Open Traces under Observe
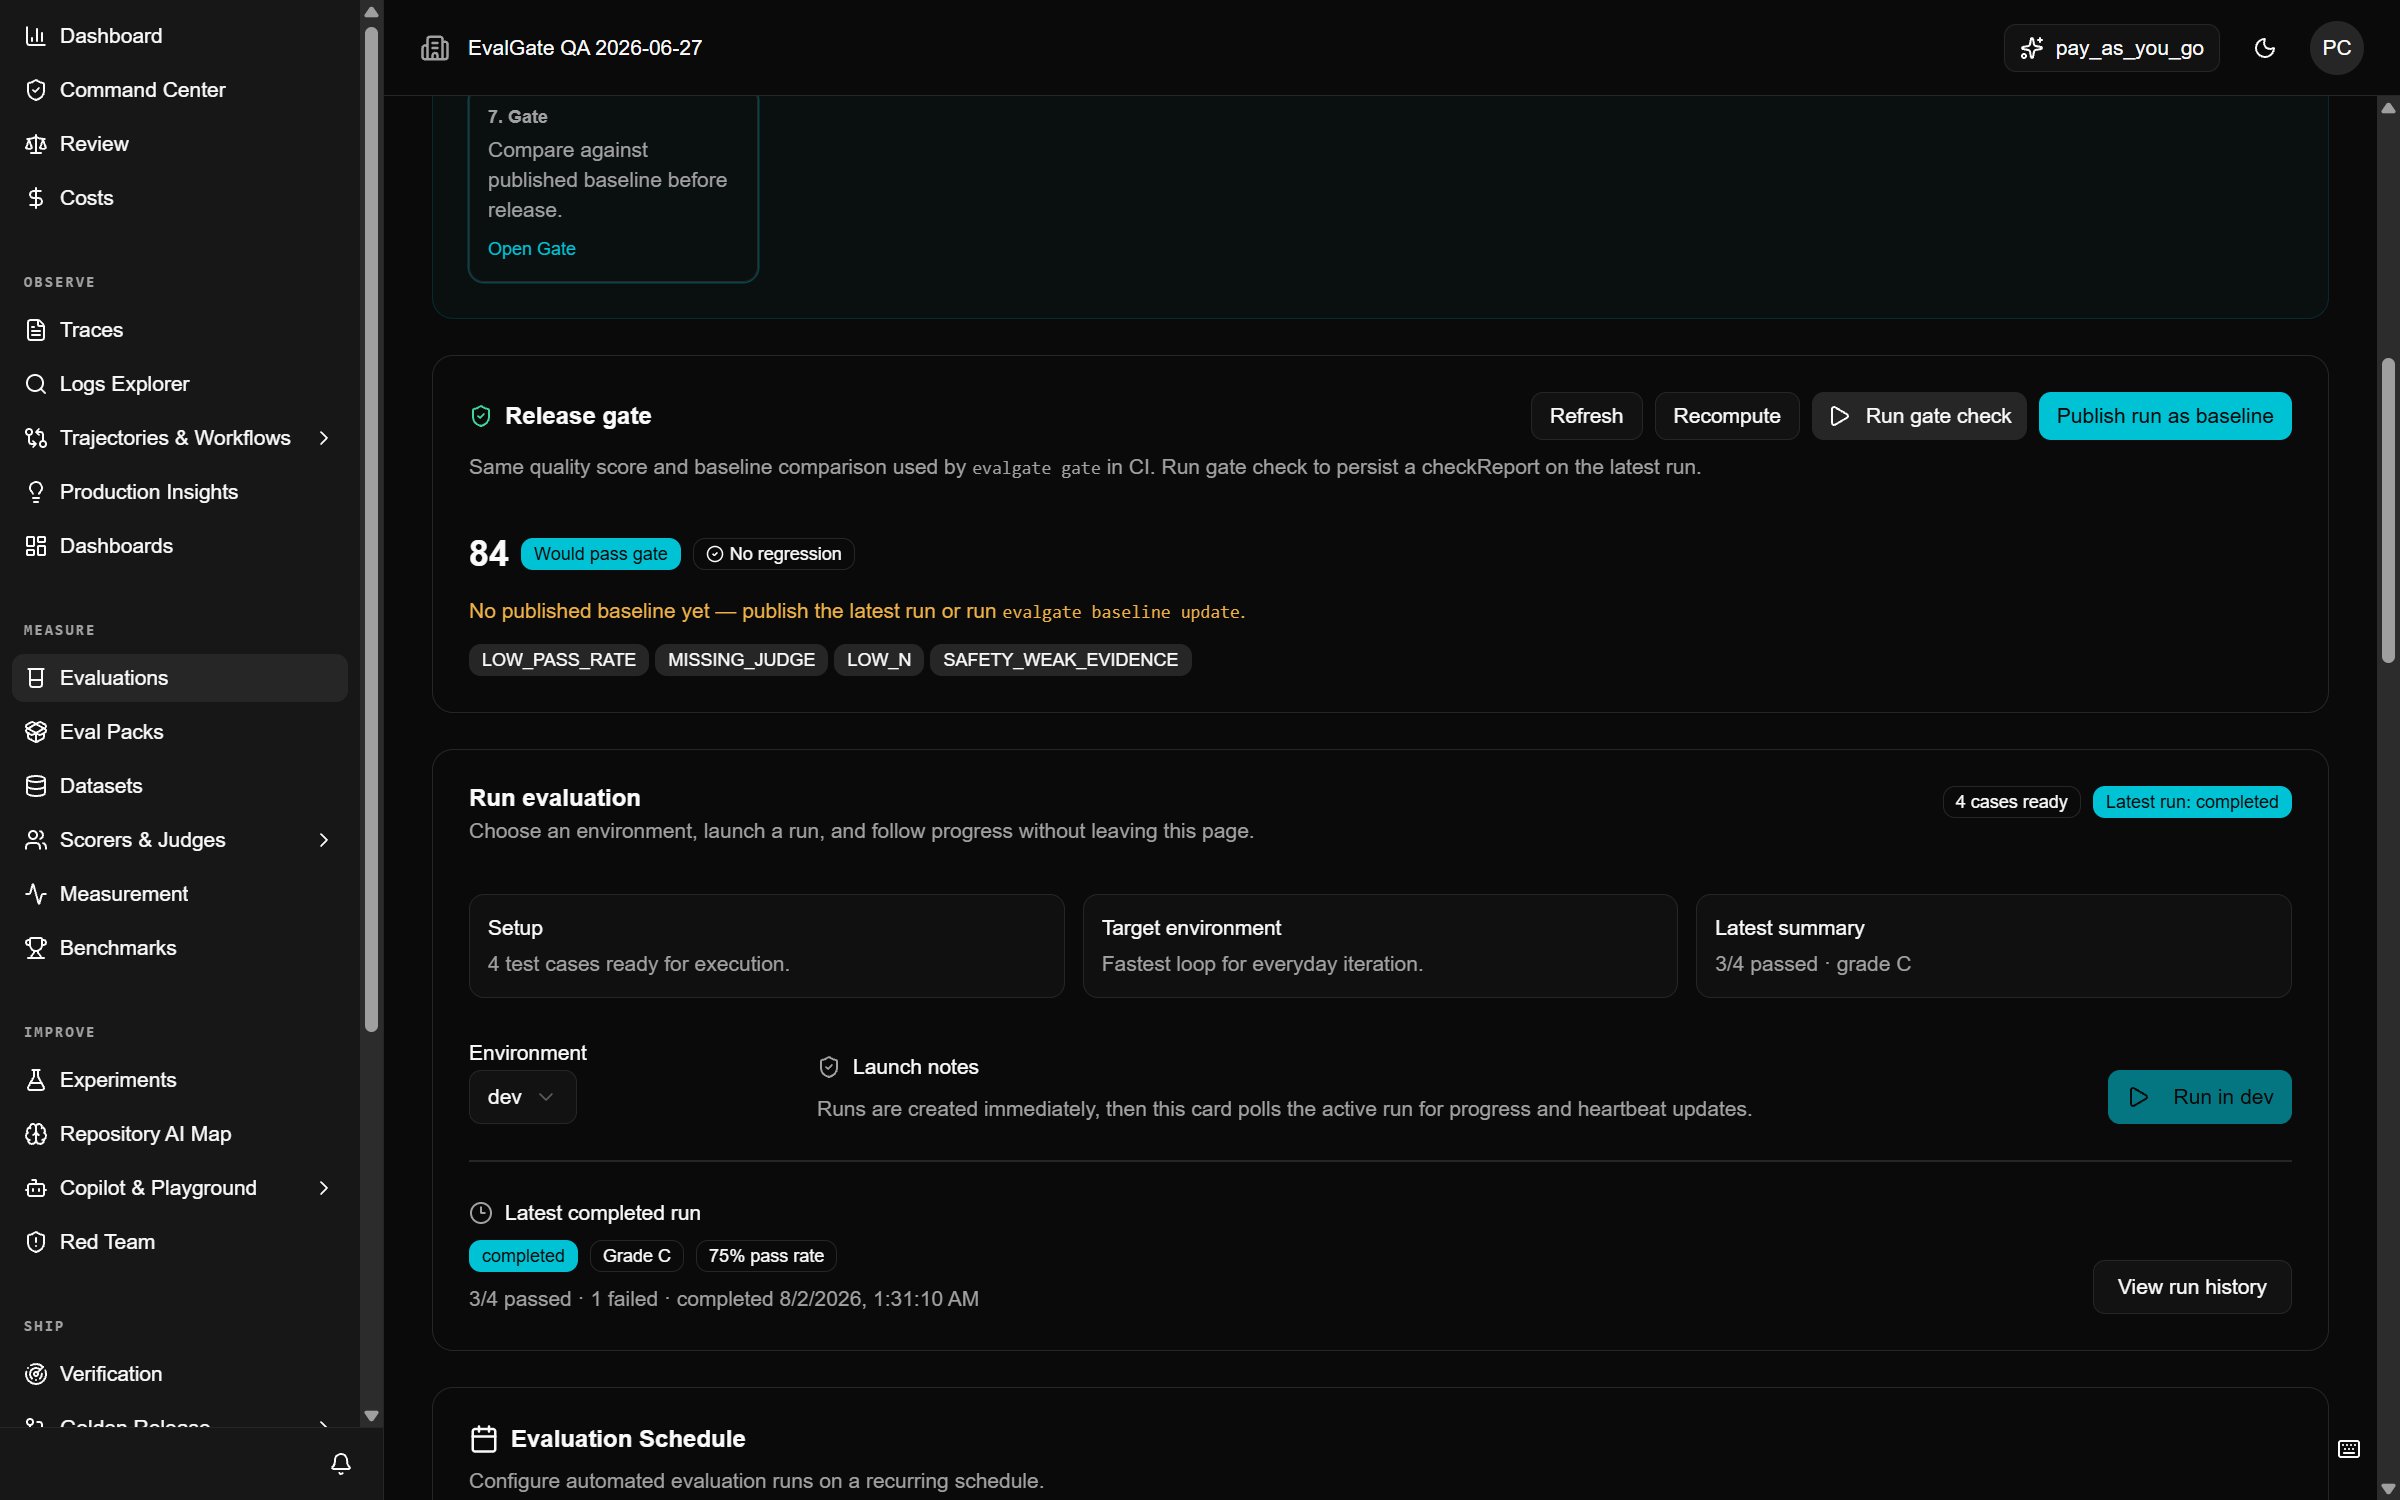Image resolution: width=2400 pixels, height=1500 pixels. [x=180, y=330]
